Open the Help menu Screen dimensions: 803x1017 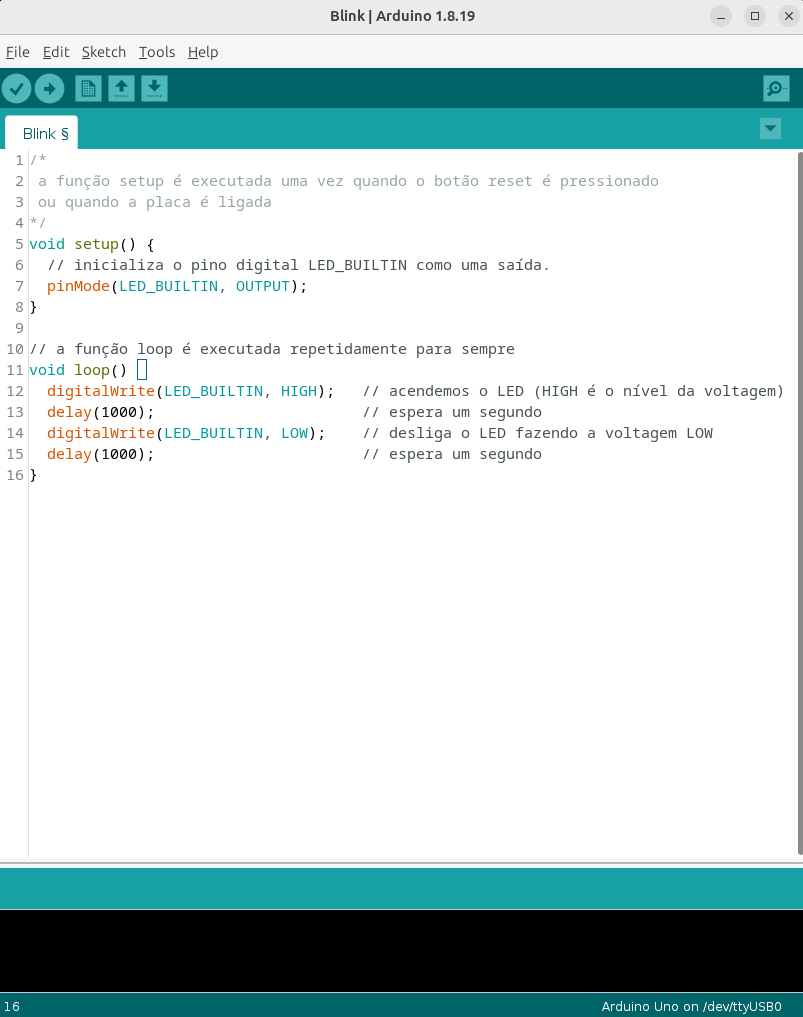pyautogui.click(x=203, y=52)
